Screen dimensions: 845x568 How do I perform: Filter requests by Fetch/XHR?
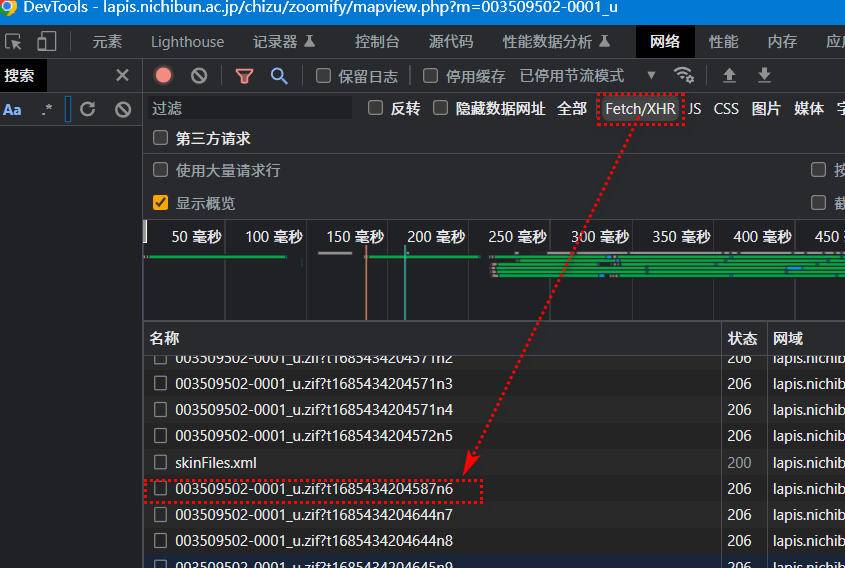click(640, 108)
